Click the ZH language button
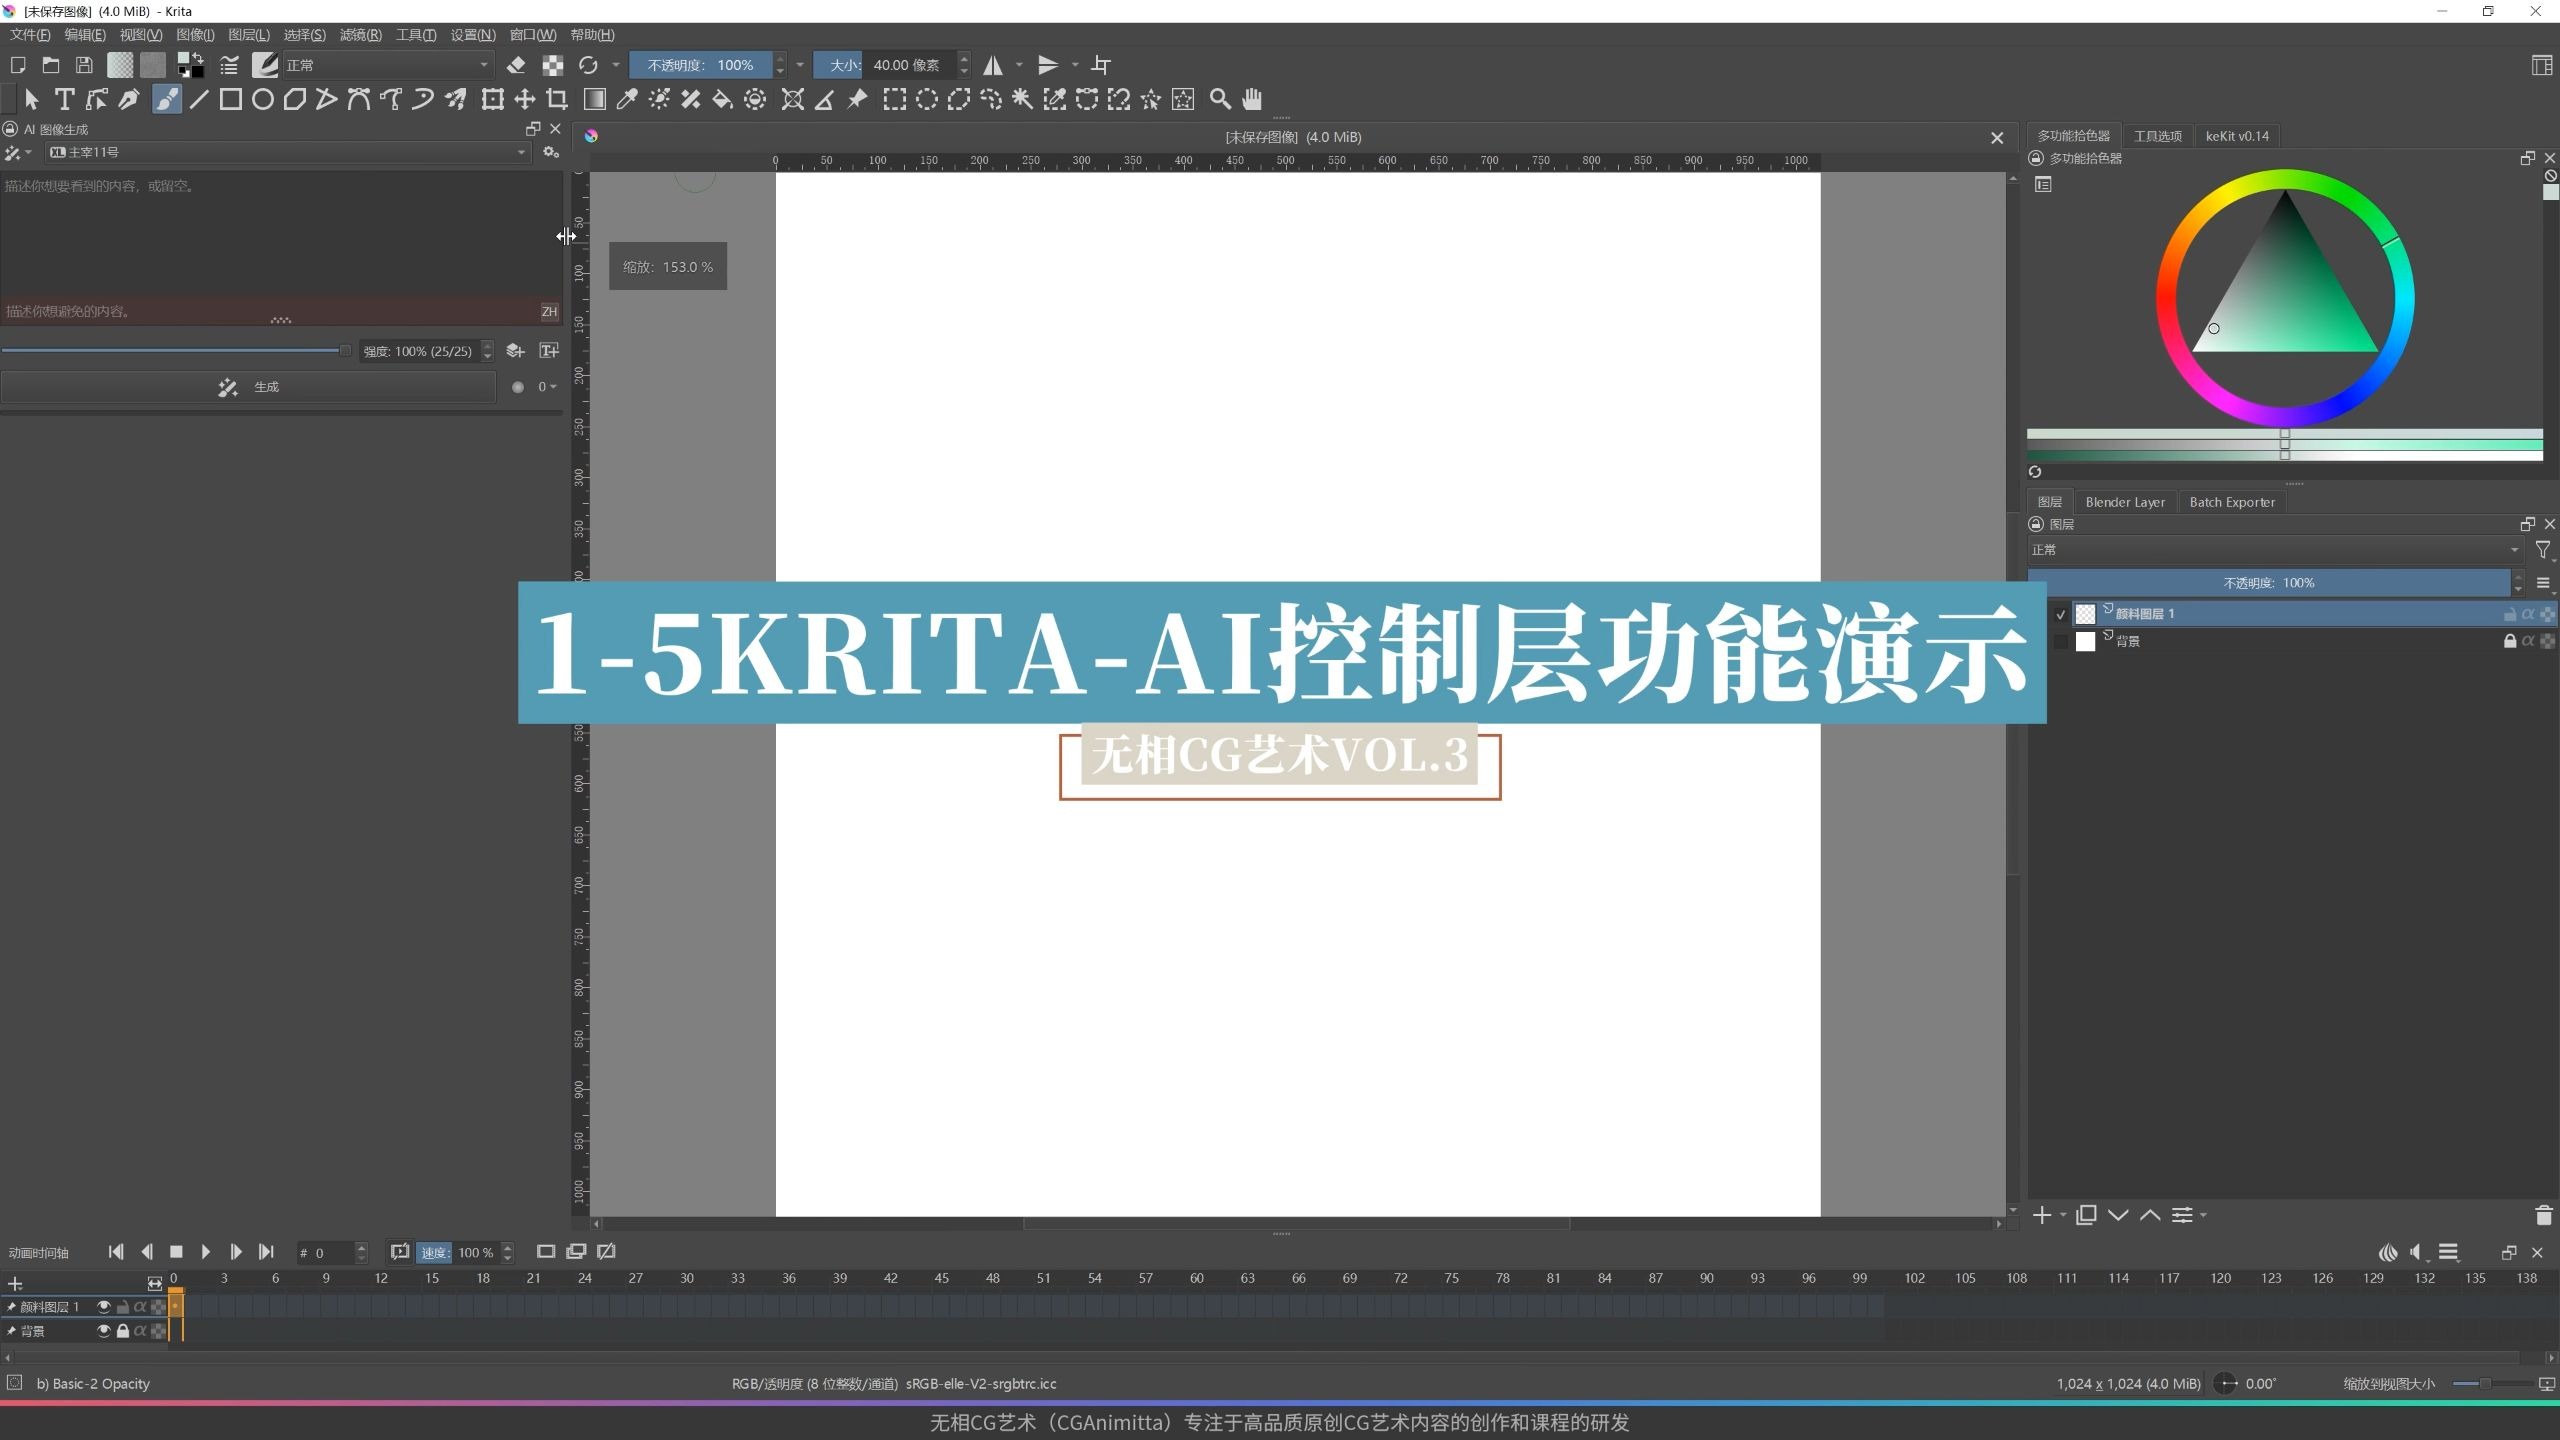The height and width of the screenshot is (1440, 2560). pos(549,312)
